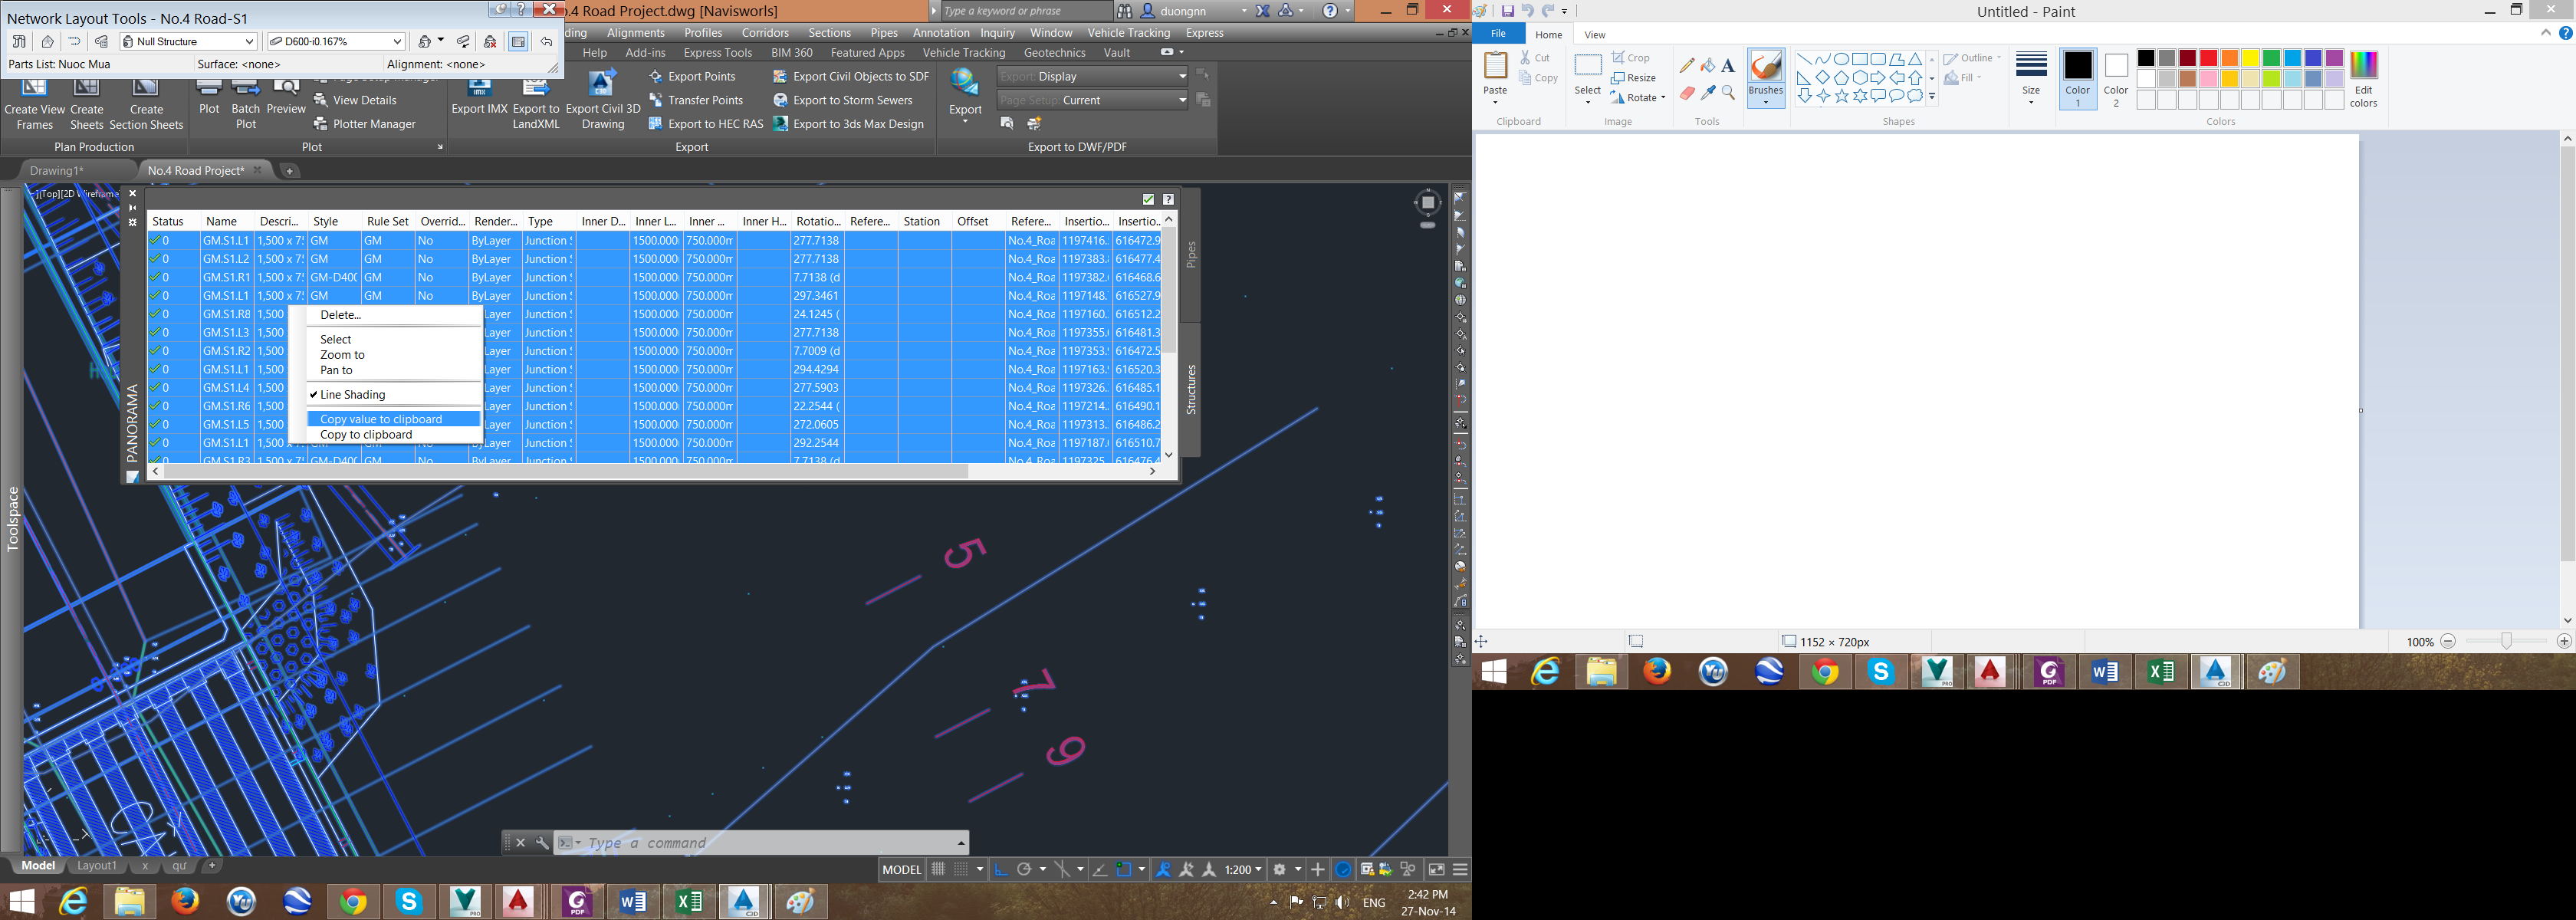Choose Delete... in context menu
The width and height of the screenshot is (2576, 920).
tap(394, 315)
